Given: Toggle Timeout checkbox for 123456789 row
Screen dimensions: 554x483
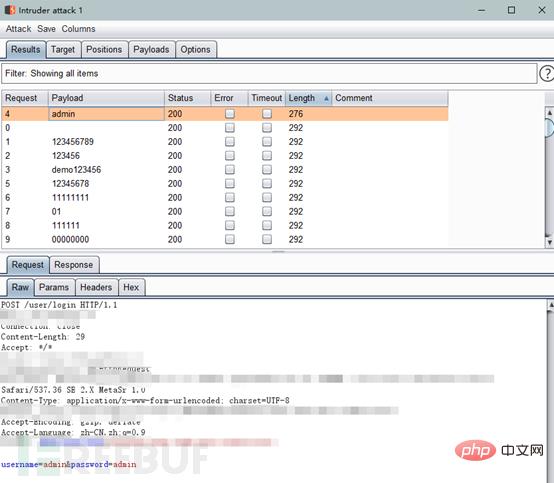Looking at the screenshot, I should (267, 142).
